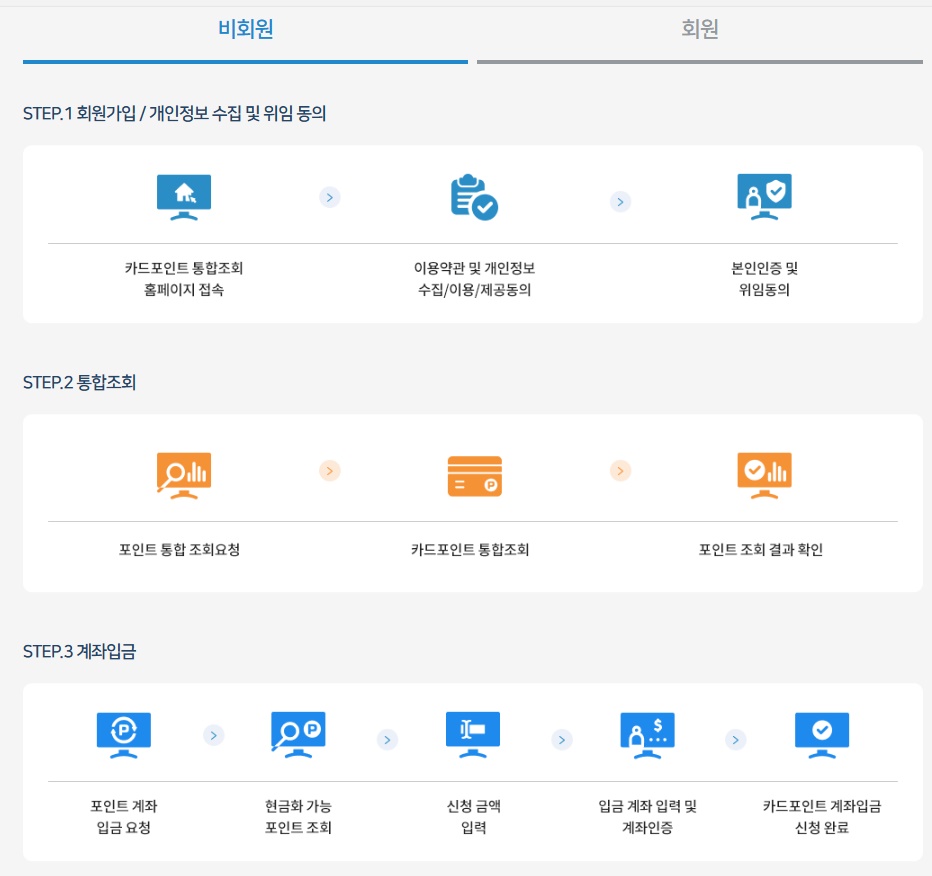Viewport: 932px width, 876px height.
Task: Click the arrow before the 계좌입금 신청 완료 icon
Action: point(736,740)
